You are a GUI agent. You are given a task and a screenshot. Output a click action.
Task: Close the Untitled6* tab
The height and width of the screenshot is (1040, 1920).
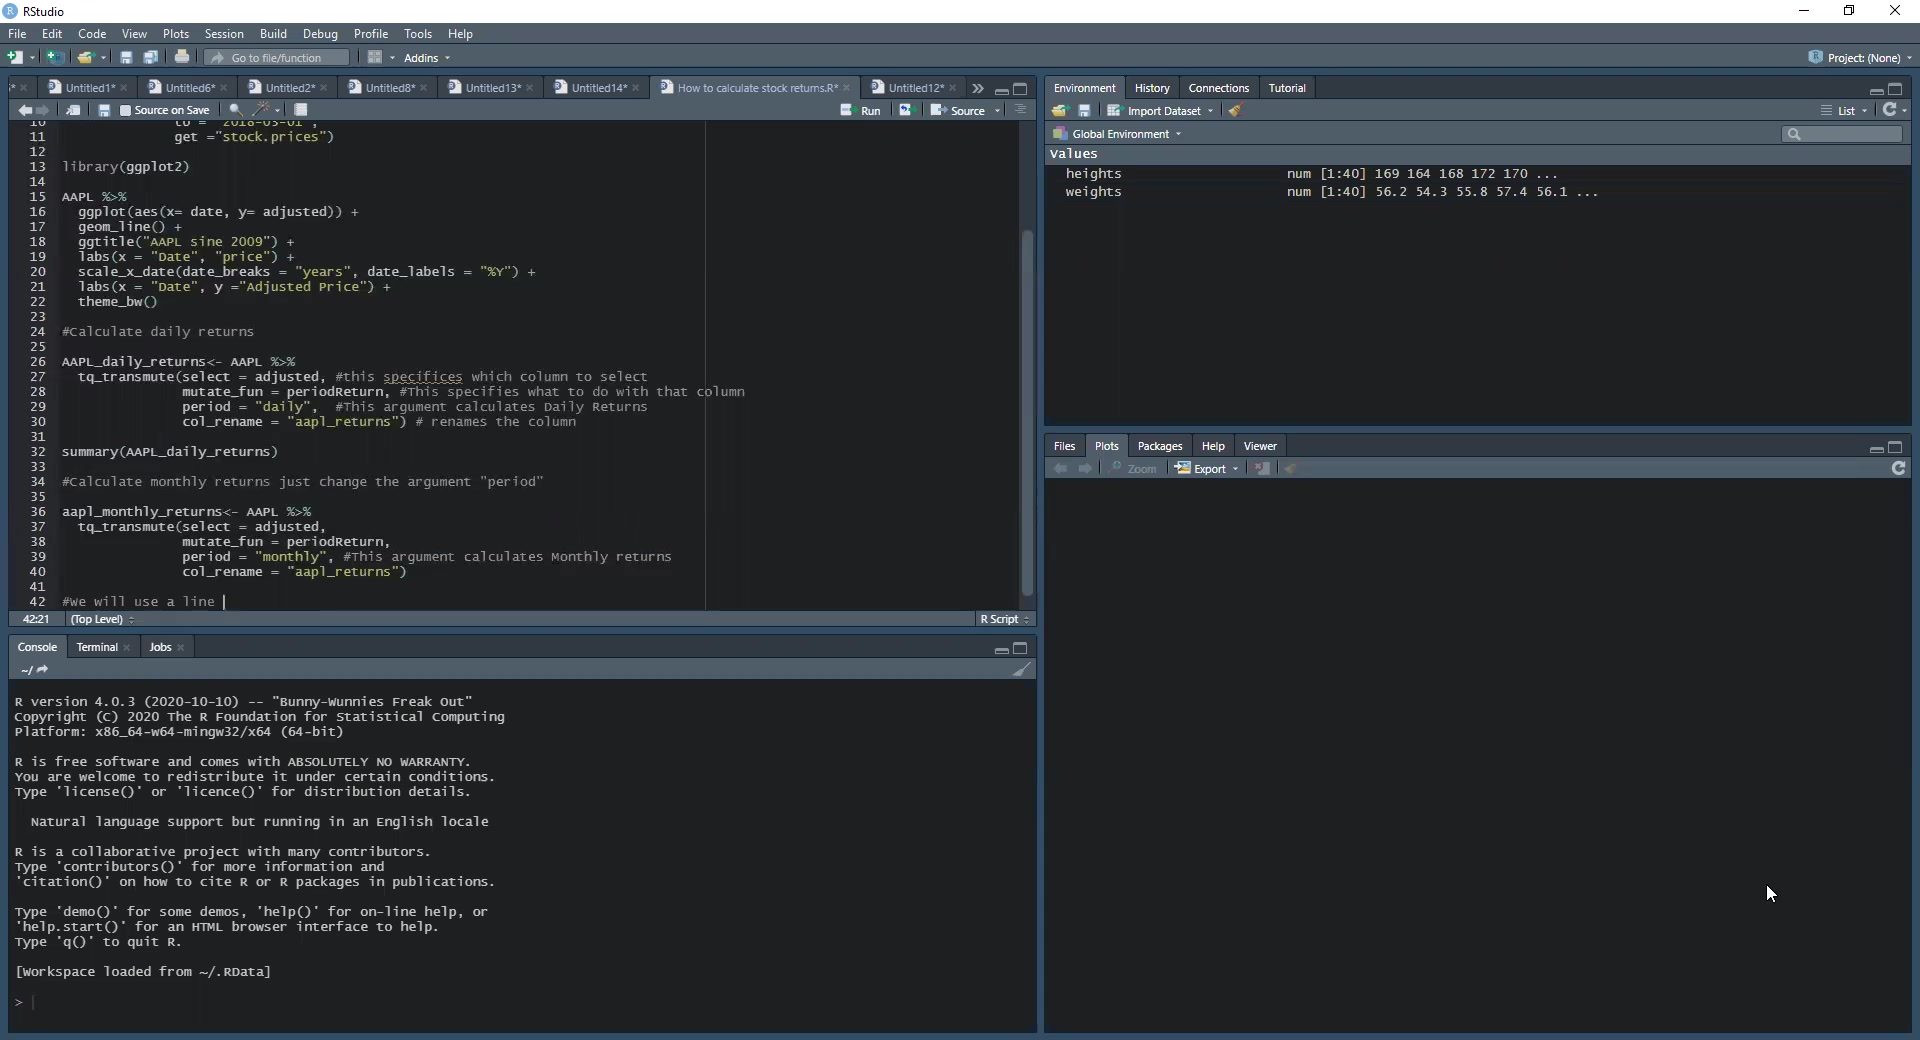tap(224, 88)
